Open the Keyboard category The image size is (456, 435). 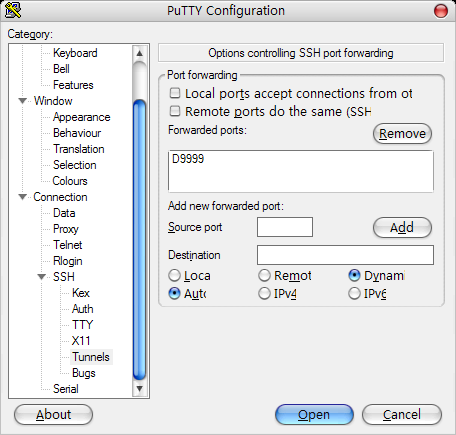[x=75, y=53]
